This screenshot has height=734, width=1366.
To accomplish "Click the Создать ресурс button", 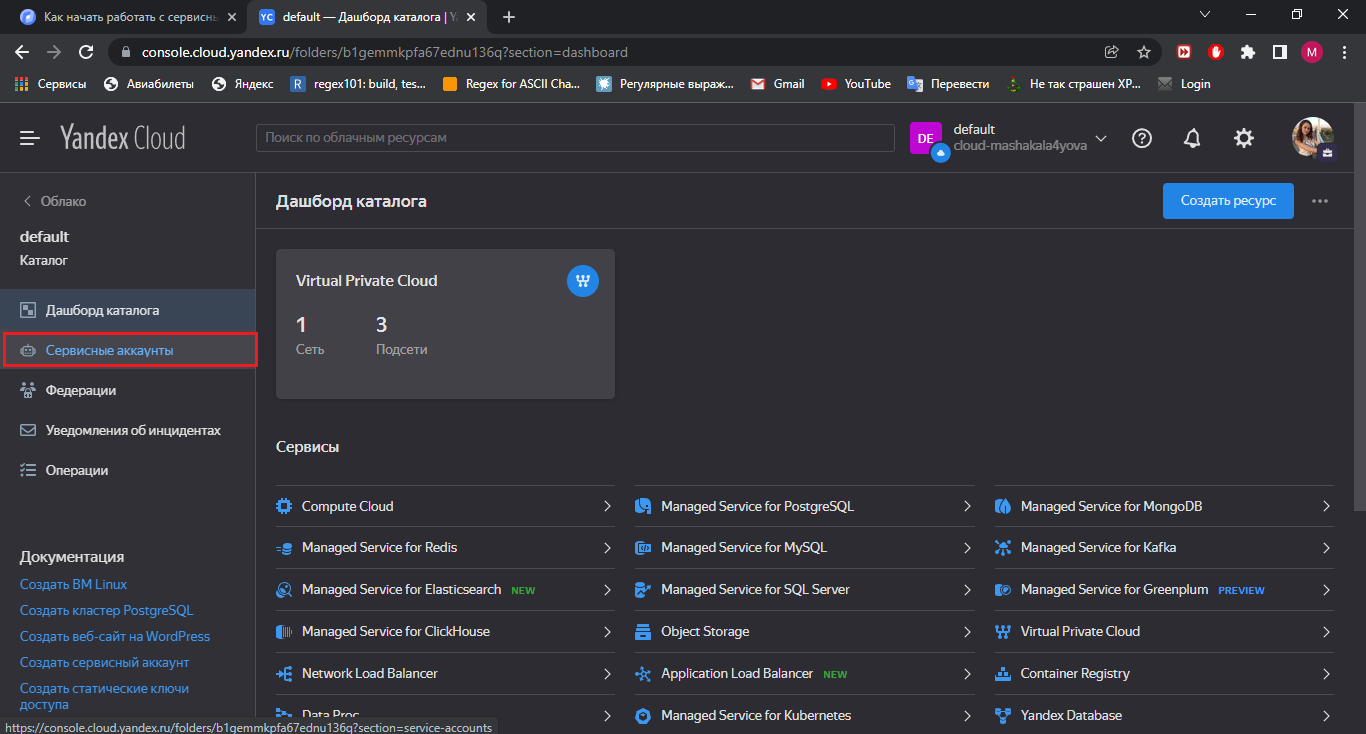I will click(1228, 201).
